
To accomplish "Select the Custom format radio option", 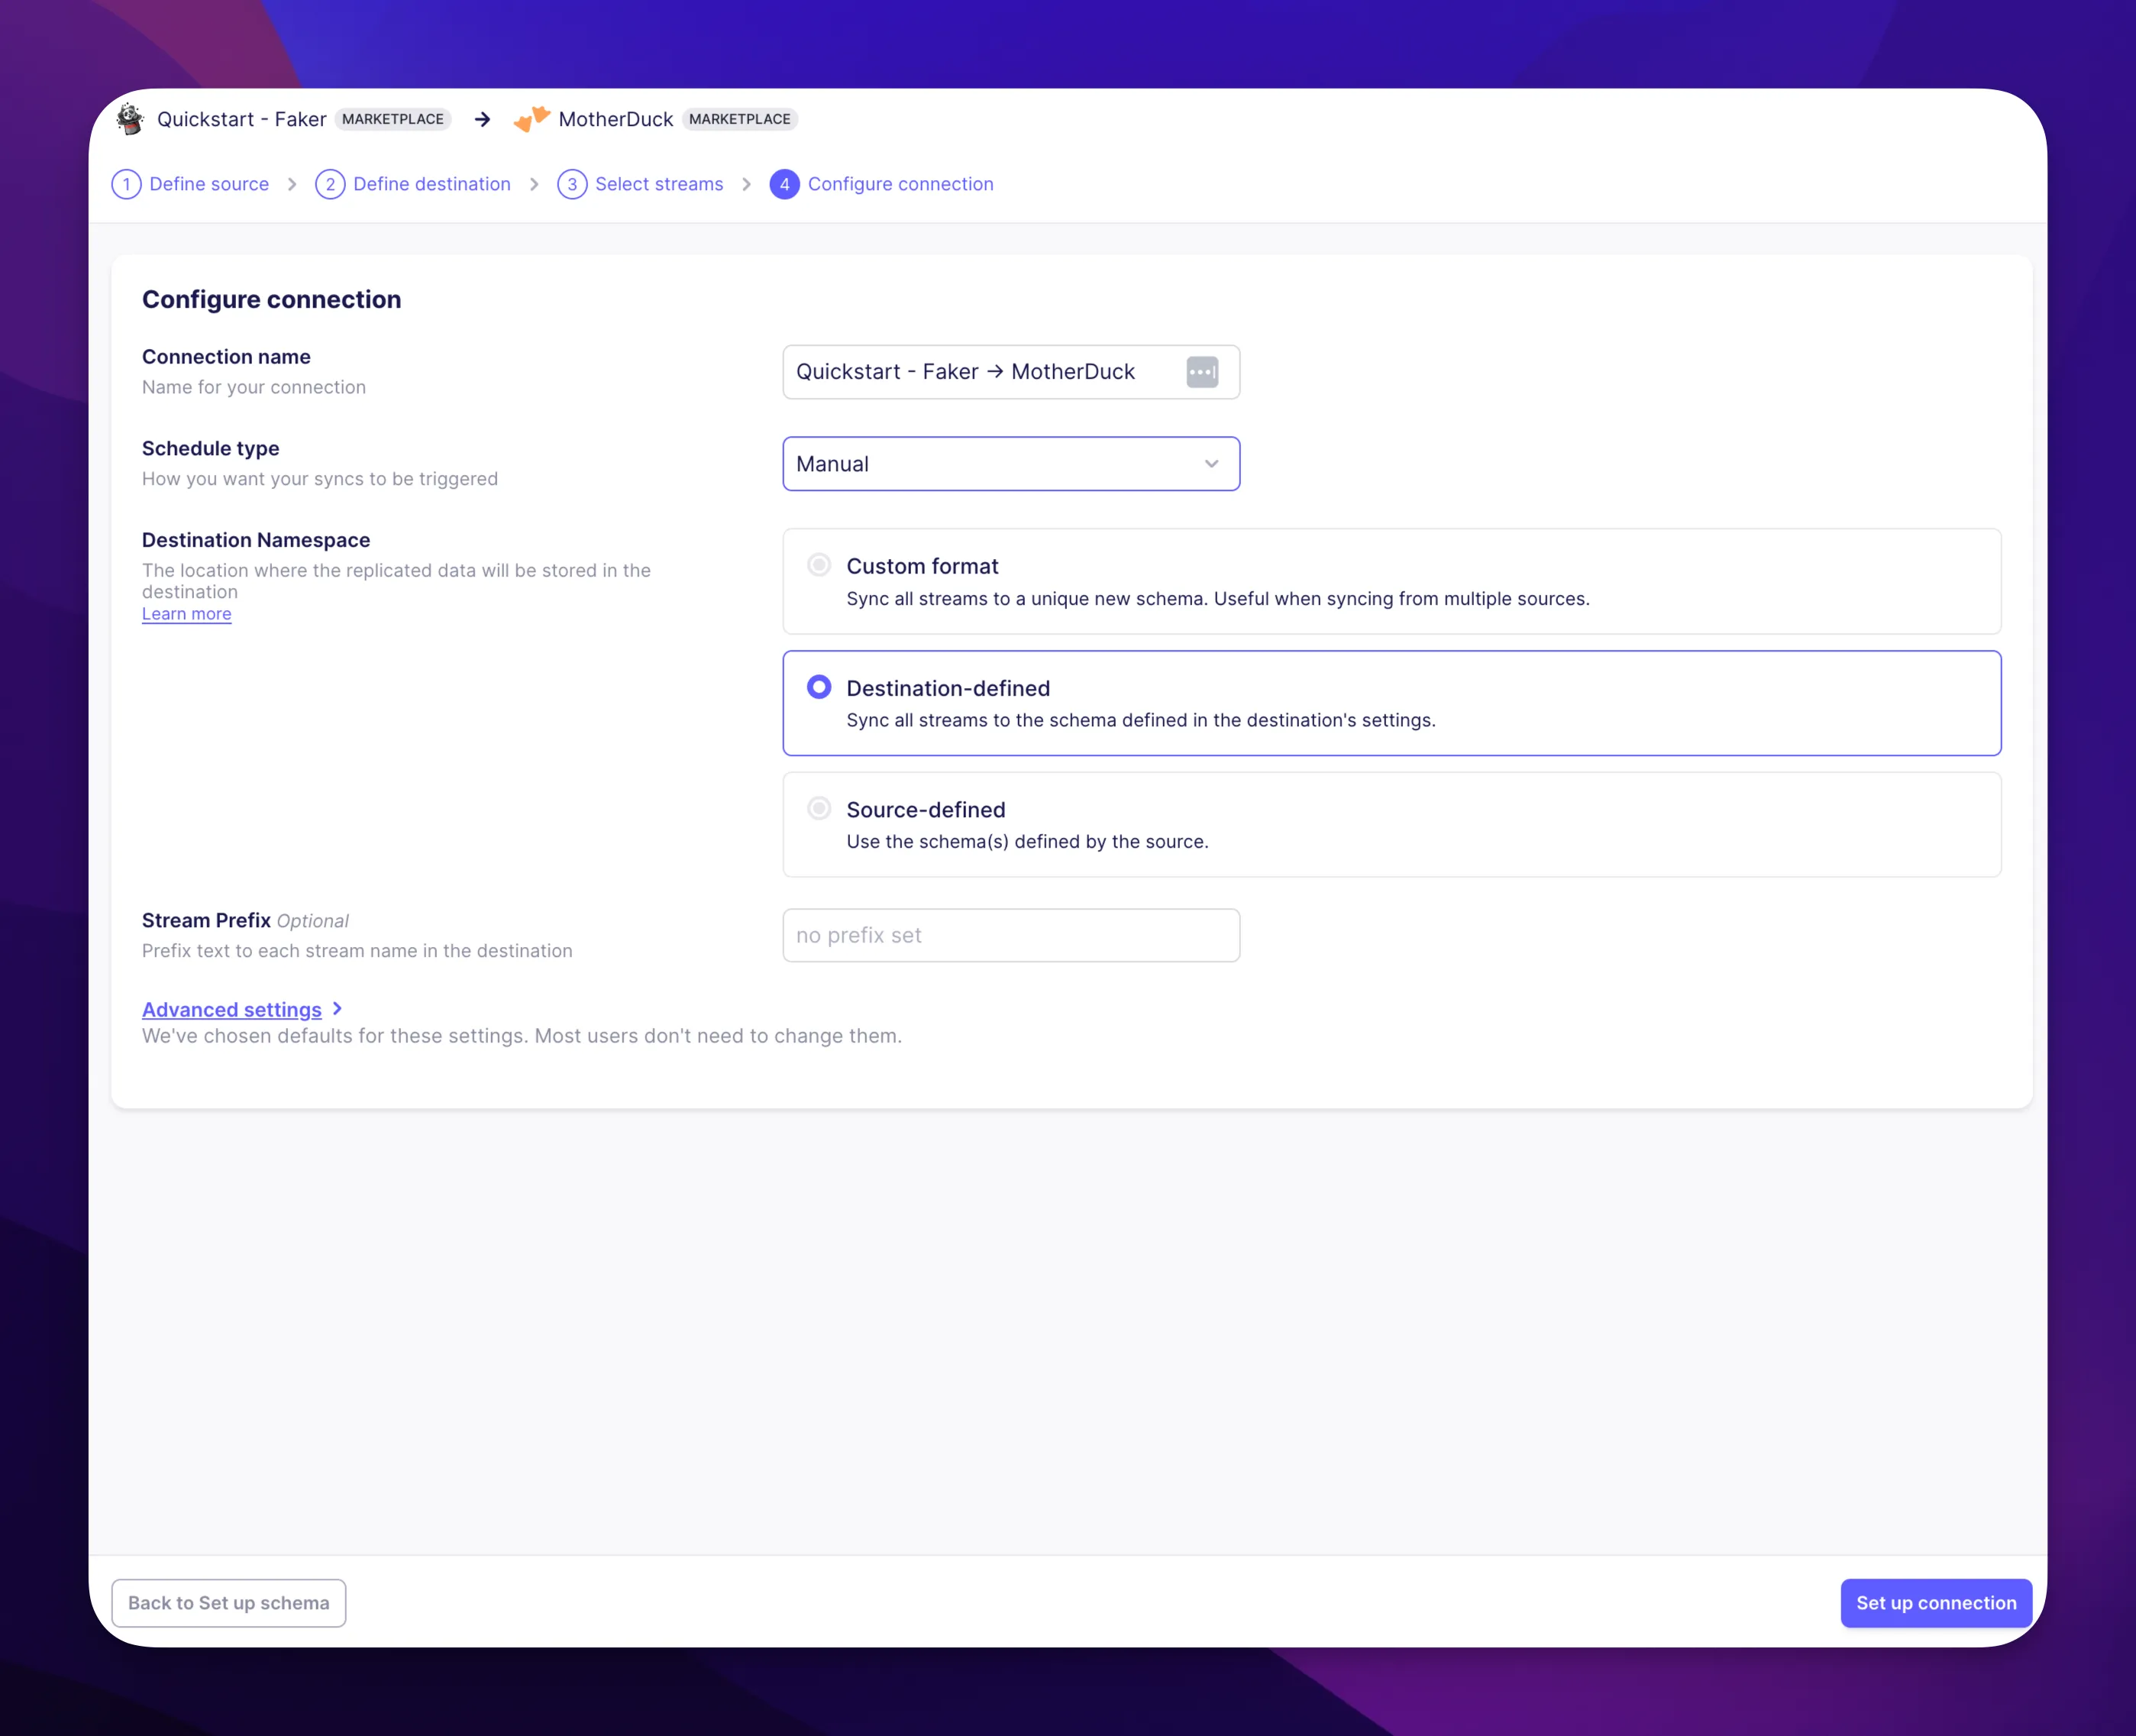I will [x=819, y=565].
